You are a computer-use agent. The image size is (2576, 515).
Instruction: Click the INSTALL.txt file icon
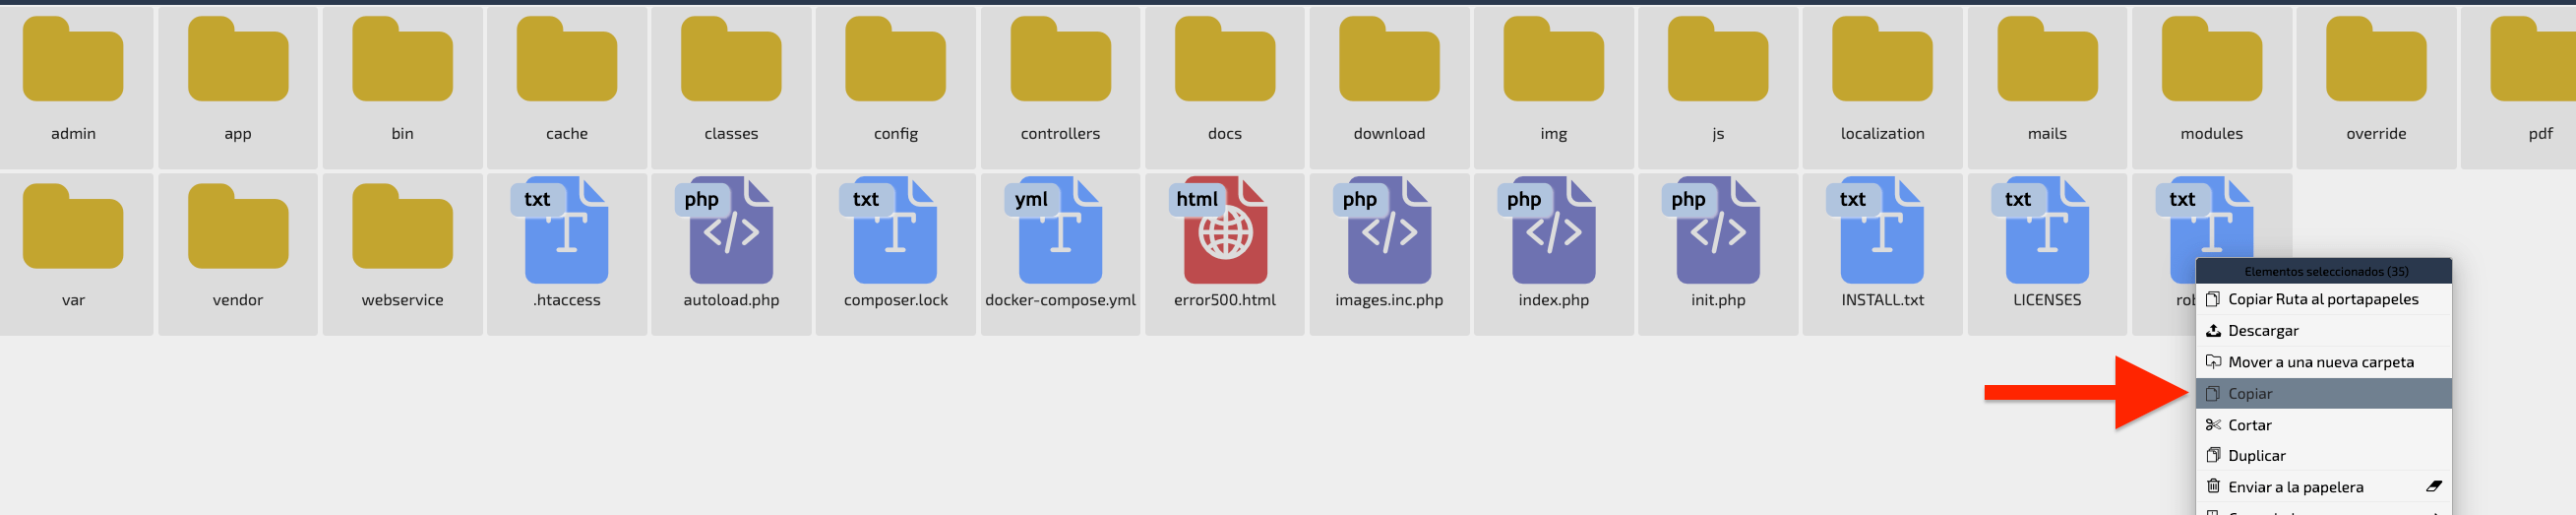(1881, 230)
